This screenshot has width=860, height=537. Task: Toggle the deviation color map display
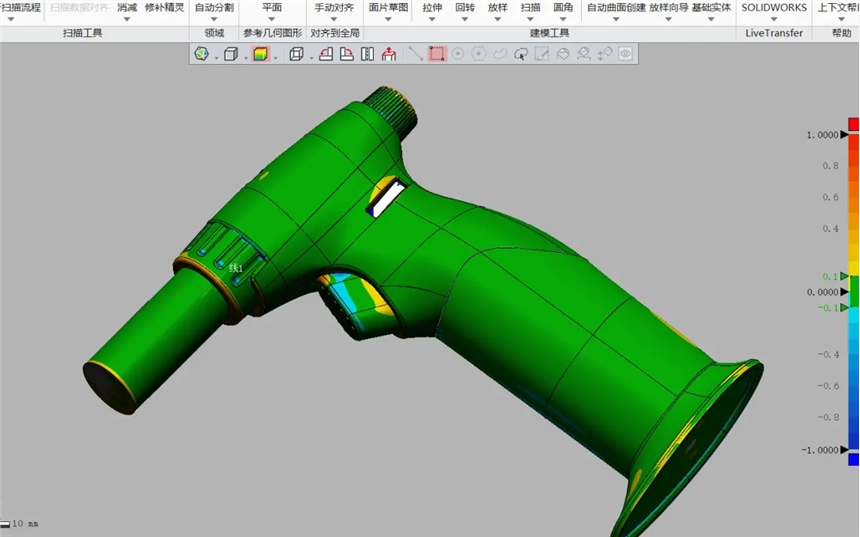(260, 54)
